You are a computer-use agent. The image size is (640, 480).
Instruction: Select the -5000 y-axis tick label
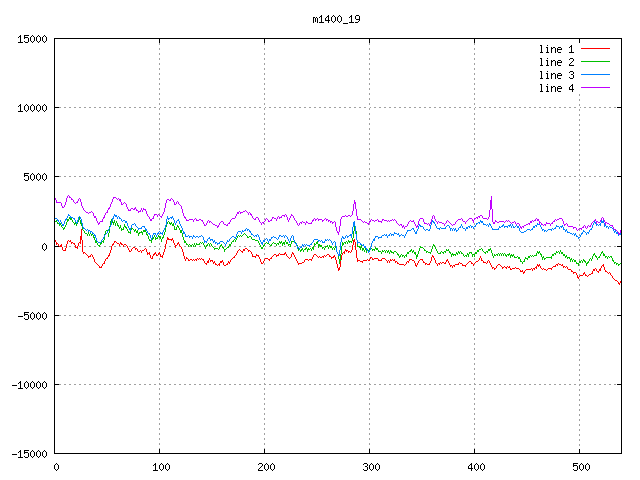pyautogui.click(x=32, y=315)
